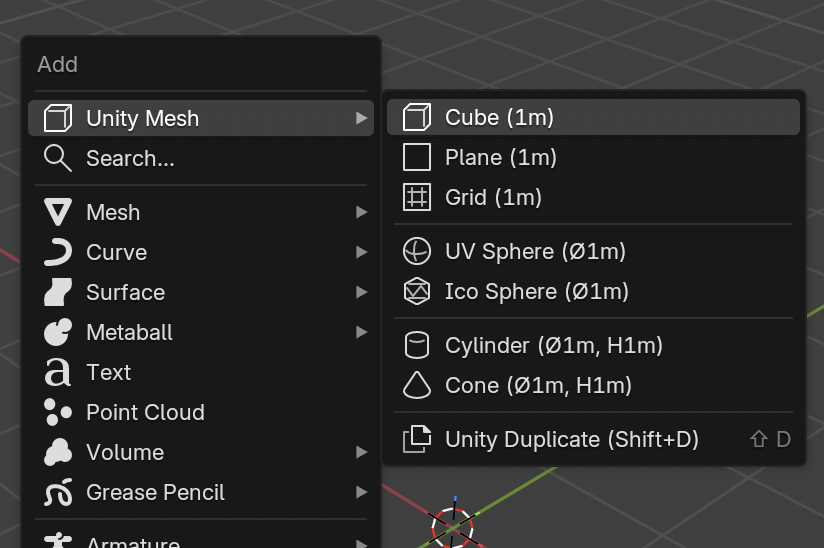Click the Armature figure icon
The width and height of the screenshot is (824, 548).
[58, 540]
